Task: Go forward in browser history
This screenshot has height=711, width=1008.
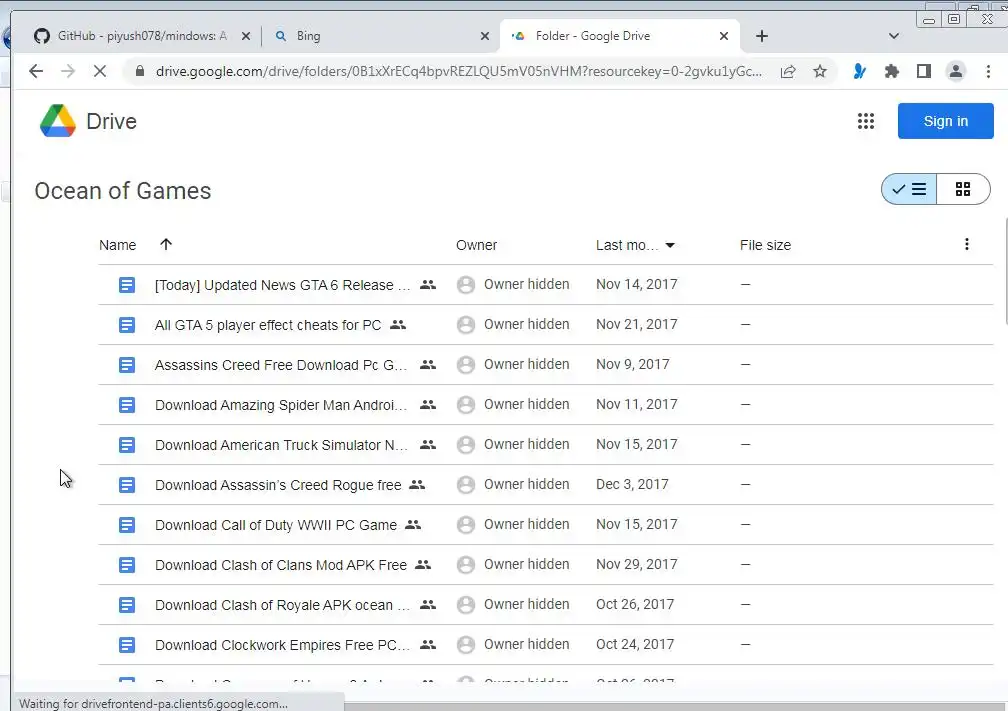Action: pyautogui.click(x=68, y=71)
